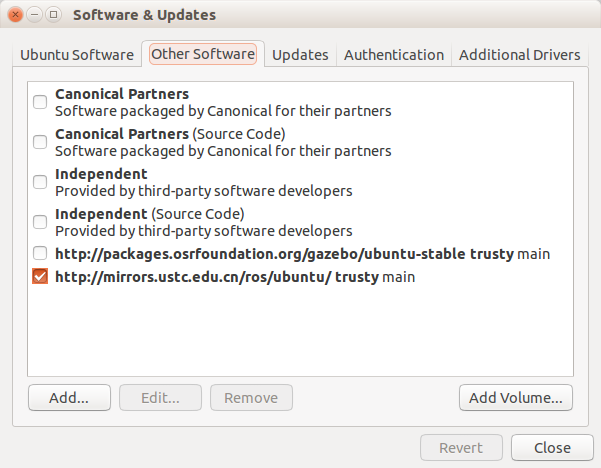Enable the osrfoundation gazebo repository checkbox
601x468 pixels.
point(40,254)
